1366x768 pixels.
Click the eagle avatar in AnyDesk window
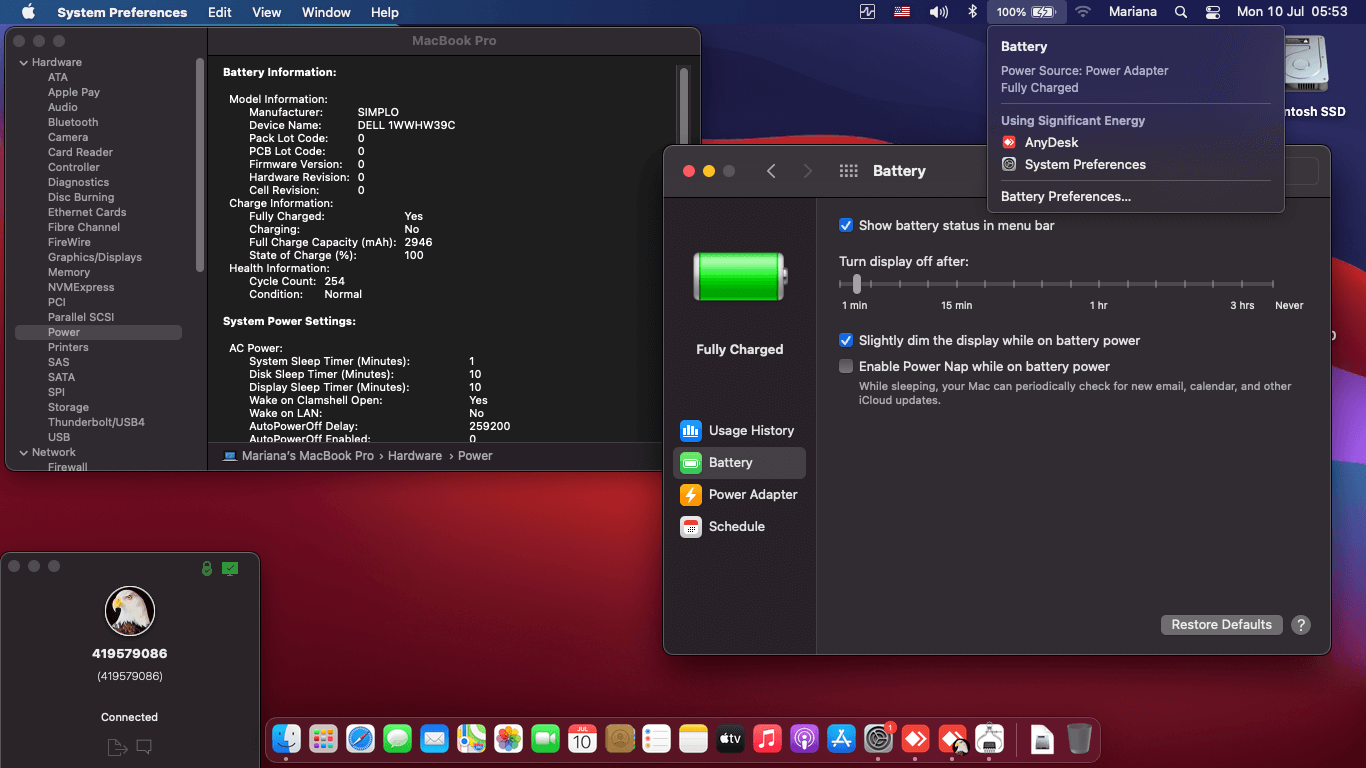pos(130,611)
